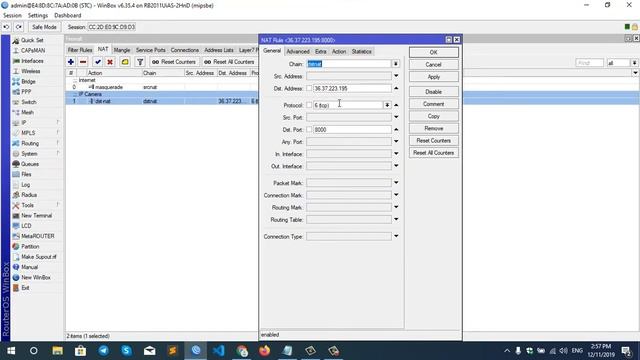Open the Mangle tab
Viewport: 640px width, 360px height.
(x=122, y=50)
